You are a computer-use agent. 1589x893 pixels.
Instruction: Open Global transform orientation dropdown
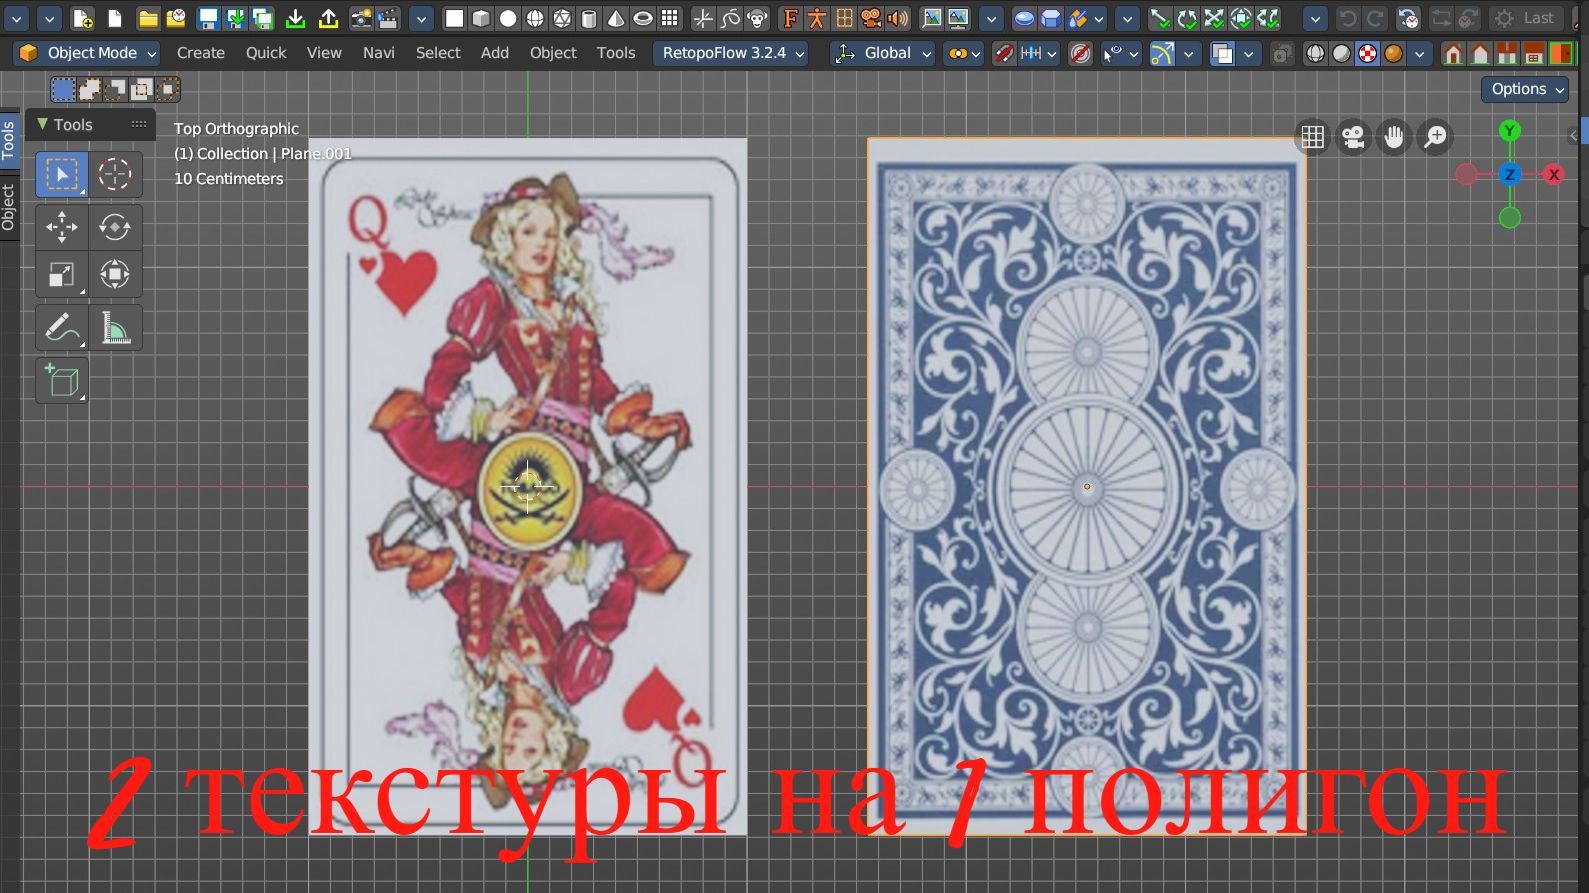point(883,53)
